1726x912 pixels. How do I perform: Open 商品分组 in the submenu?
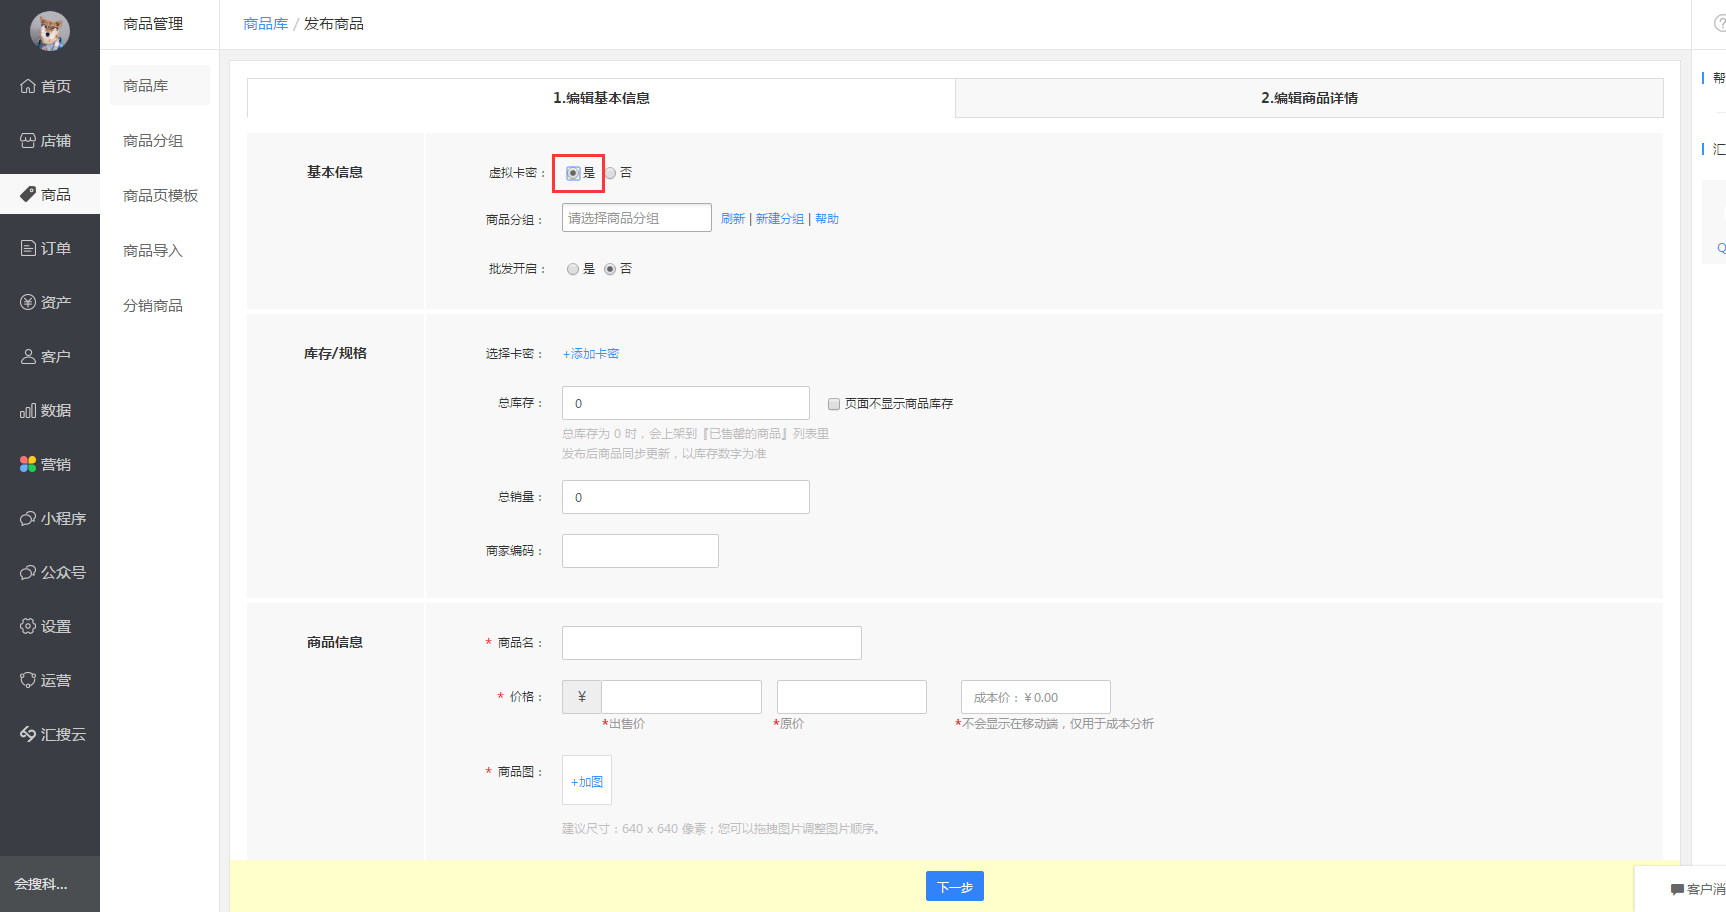(x=153, y=141)
